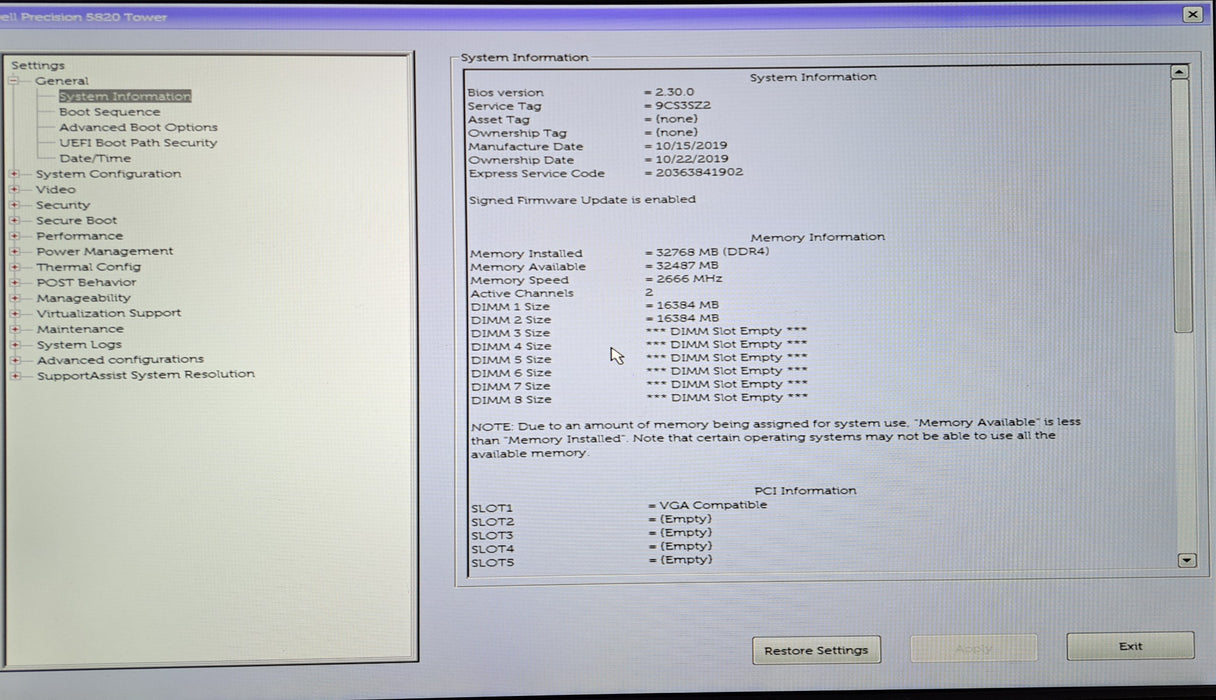This screenshot has height=700, width=1216.
Task: Click the Active Channels row label
Action: [x=522, y=294]
